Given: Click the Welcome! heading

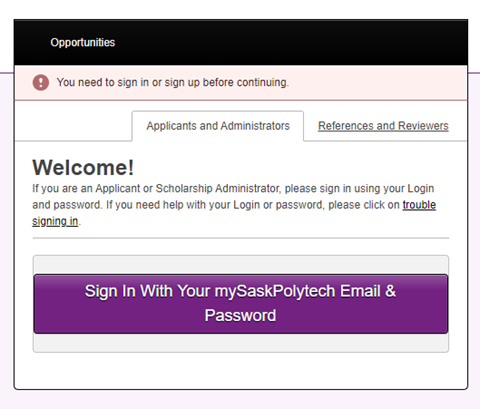Looking at the screenshot, I should [83, 167].
